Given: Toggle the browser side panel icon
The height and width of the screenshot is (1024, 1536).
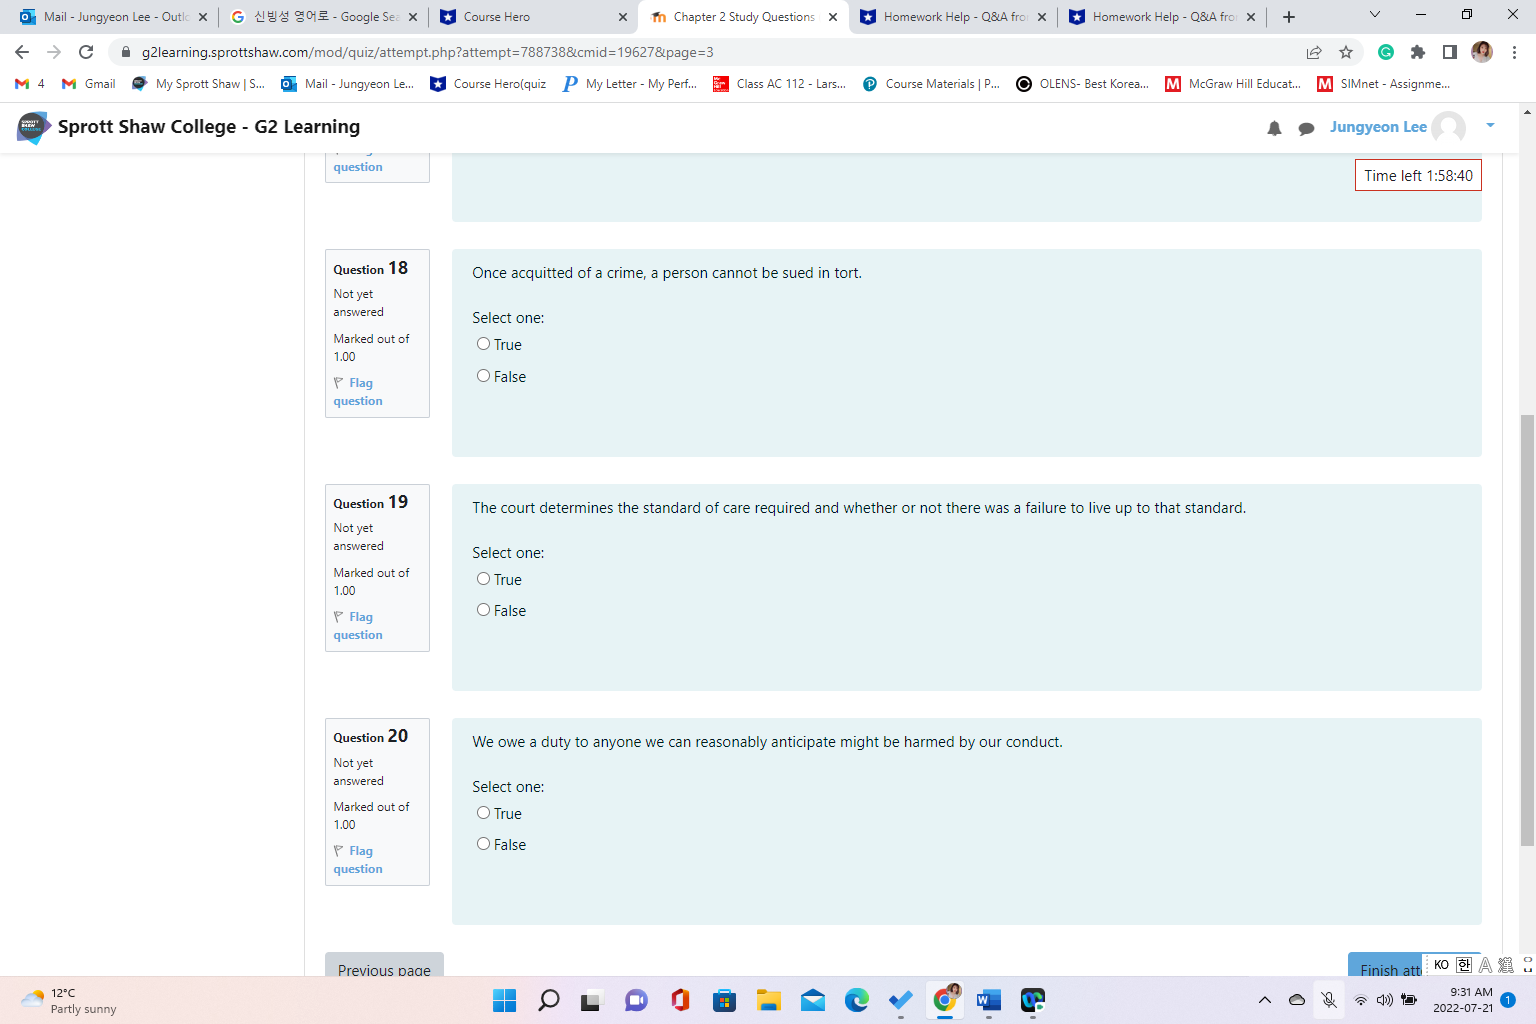Looking at the screenshot, I should (x=1450, y=52).
